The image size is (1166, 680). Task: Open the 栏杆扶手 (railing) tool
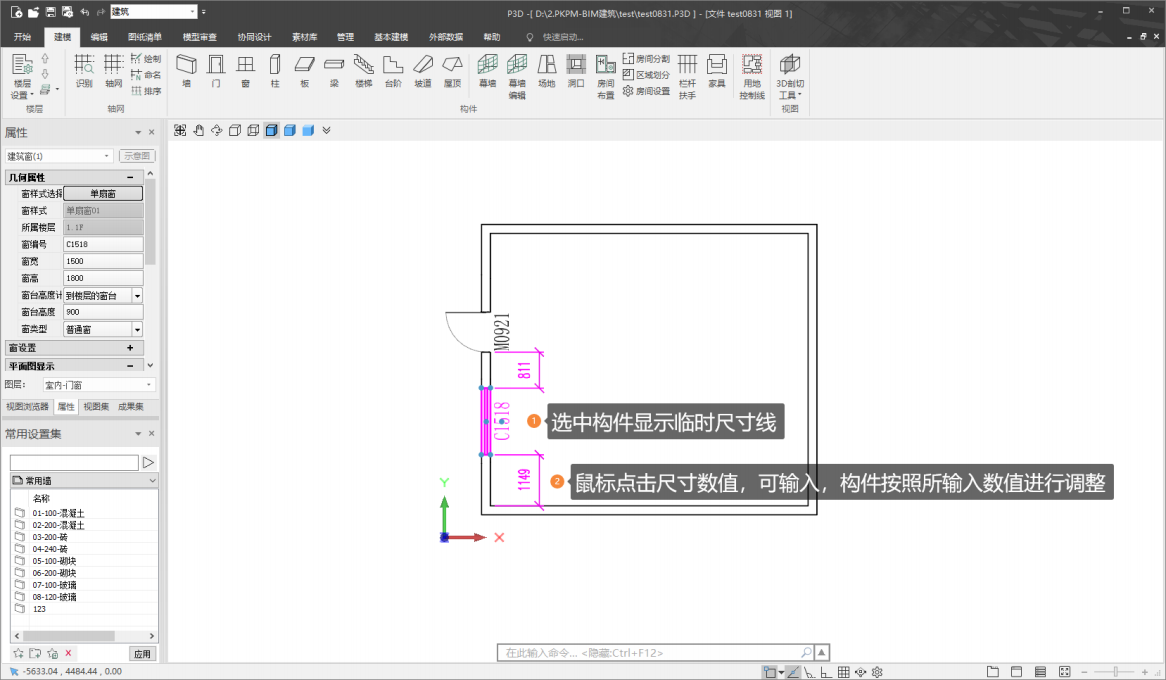pyautogui.click(x=687, y=76)
